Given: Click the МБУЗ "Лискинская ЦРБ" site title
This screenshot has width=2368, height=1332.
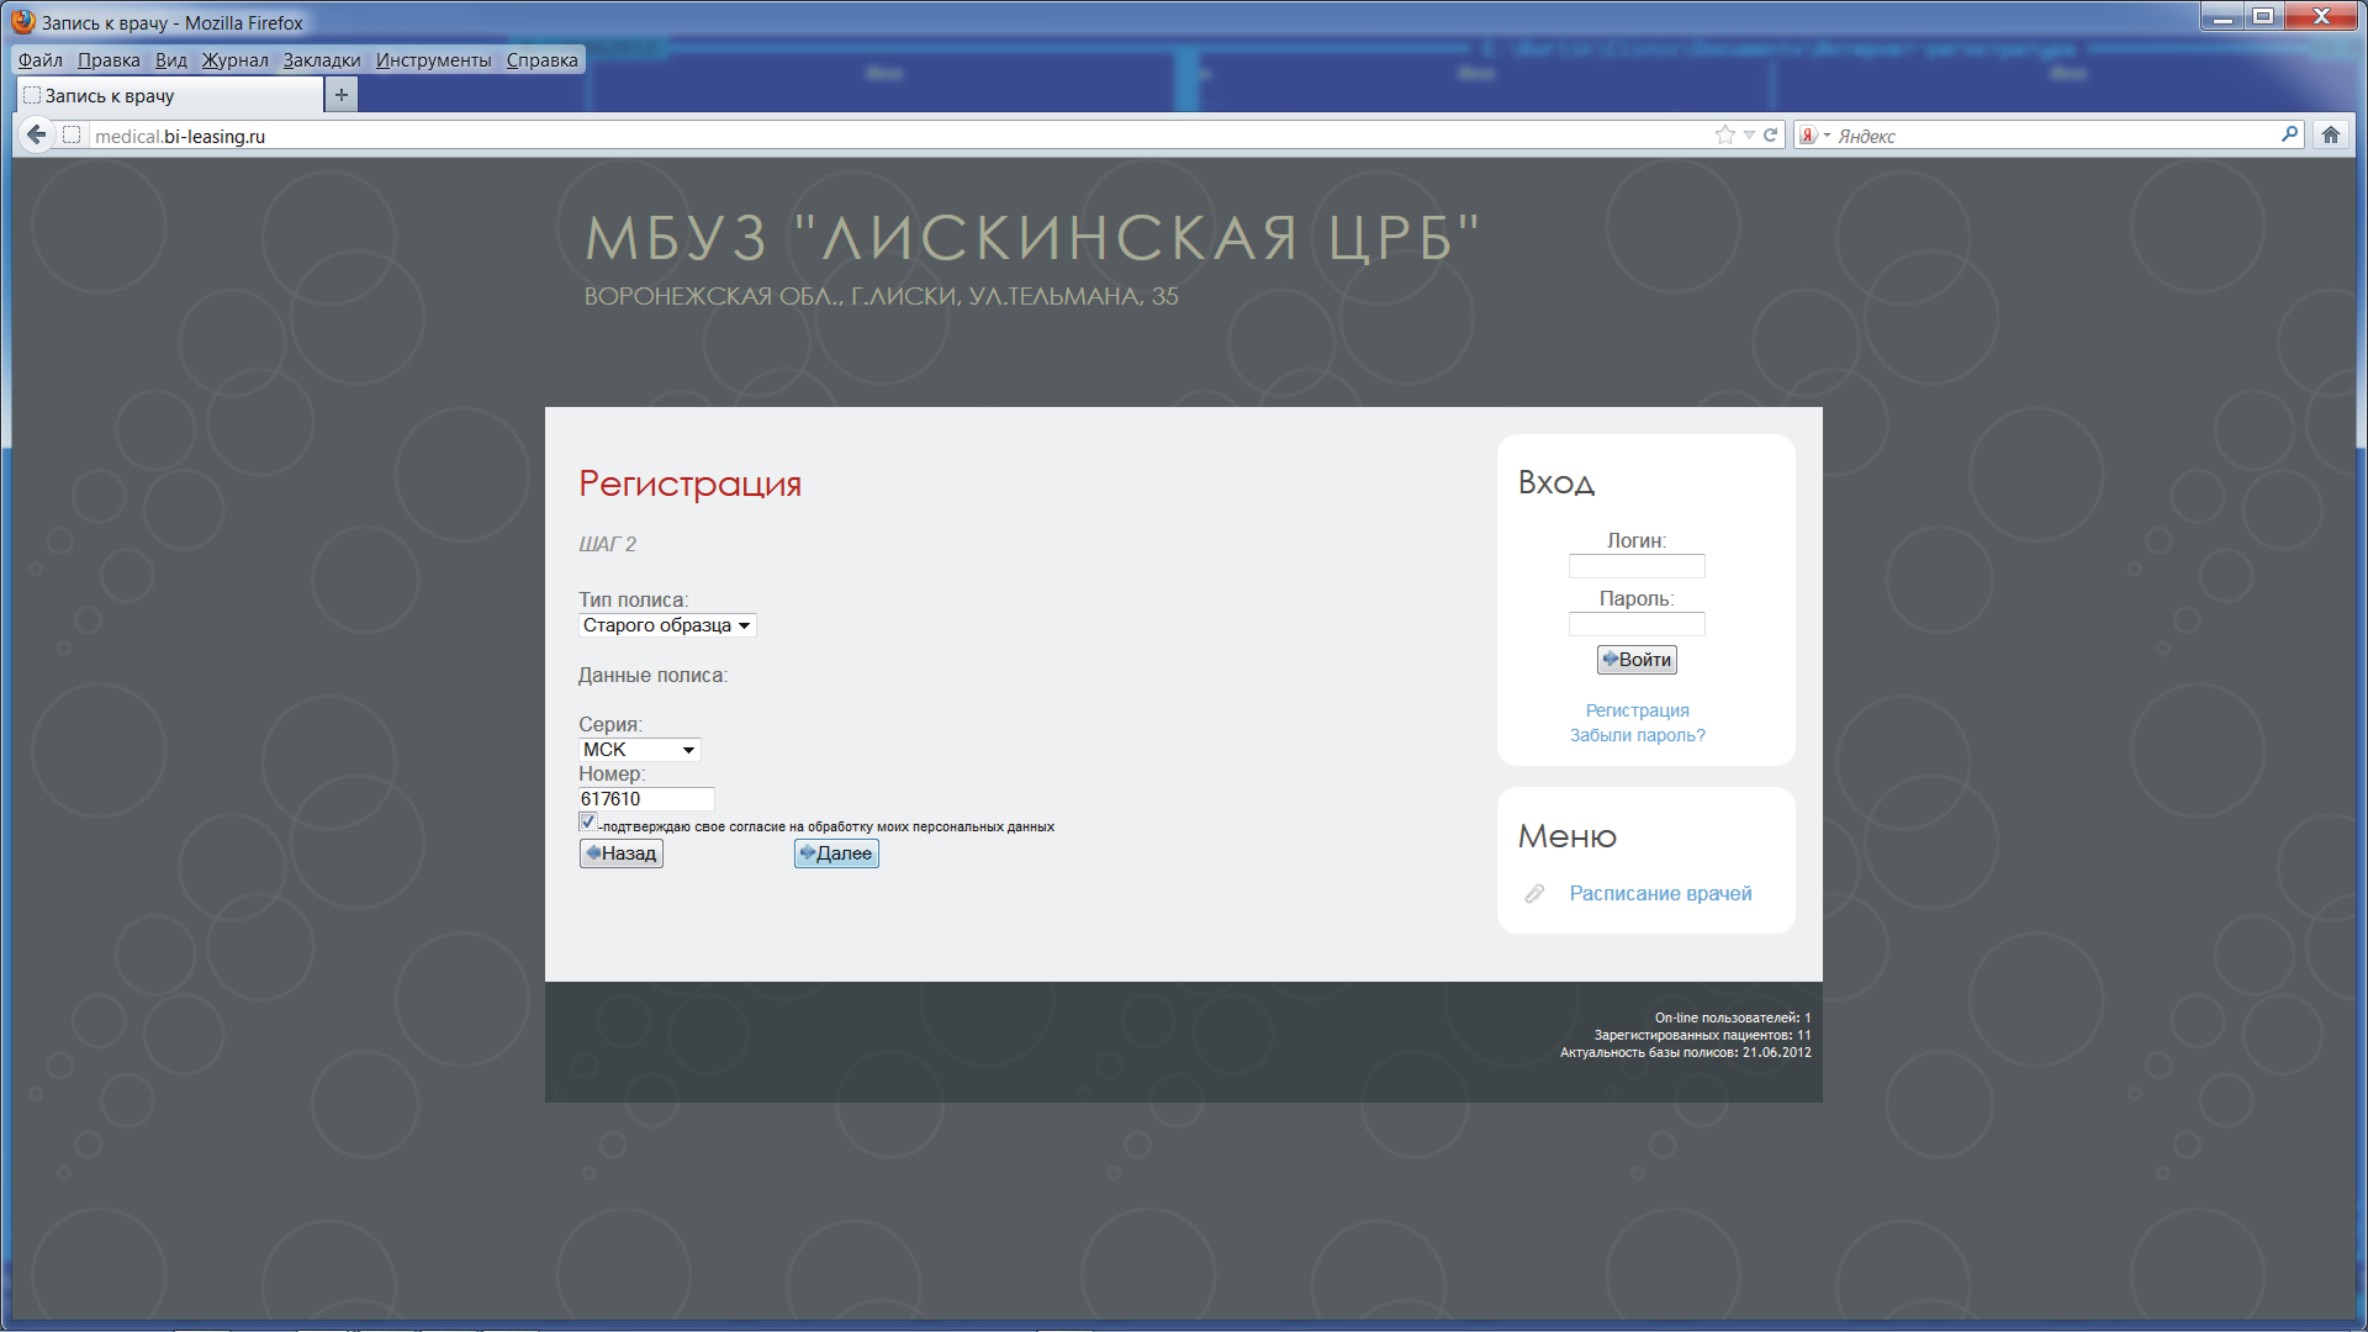Looking at the screenshot, I should (1032, 239).
